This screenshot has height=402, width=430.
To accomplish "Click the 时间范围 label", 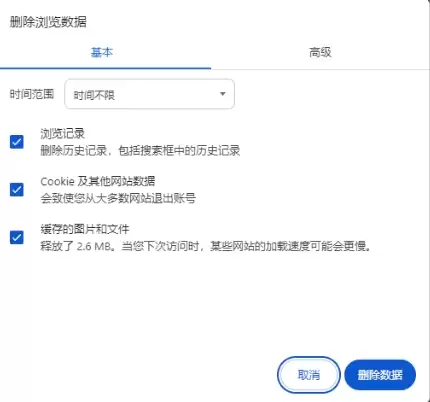I will click(x=32, y=94).
